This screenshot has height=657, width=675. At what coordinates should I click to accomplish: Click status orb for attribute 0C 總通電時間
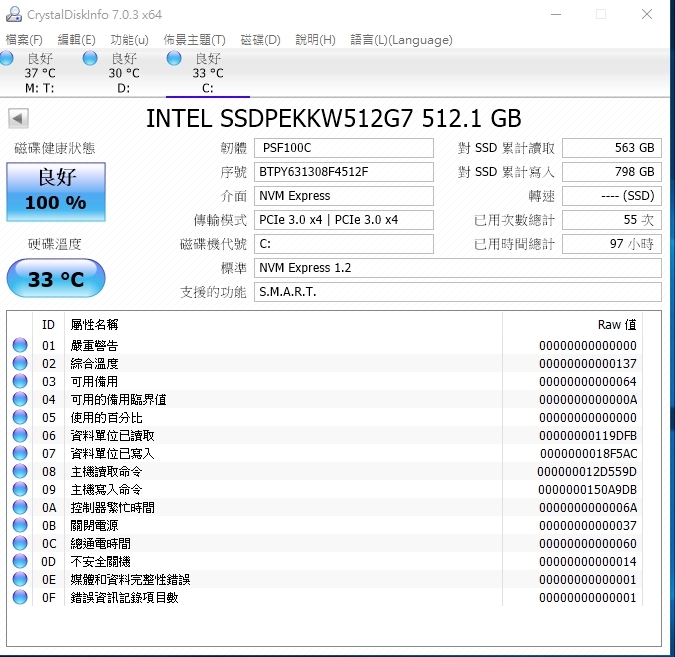point(20,544)
